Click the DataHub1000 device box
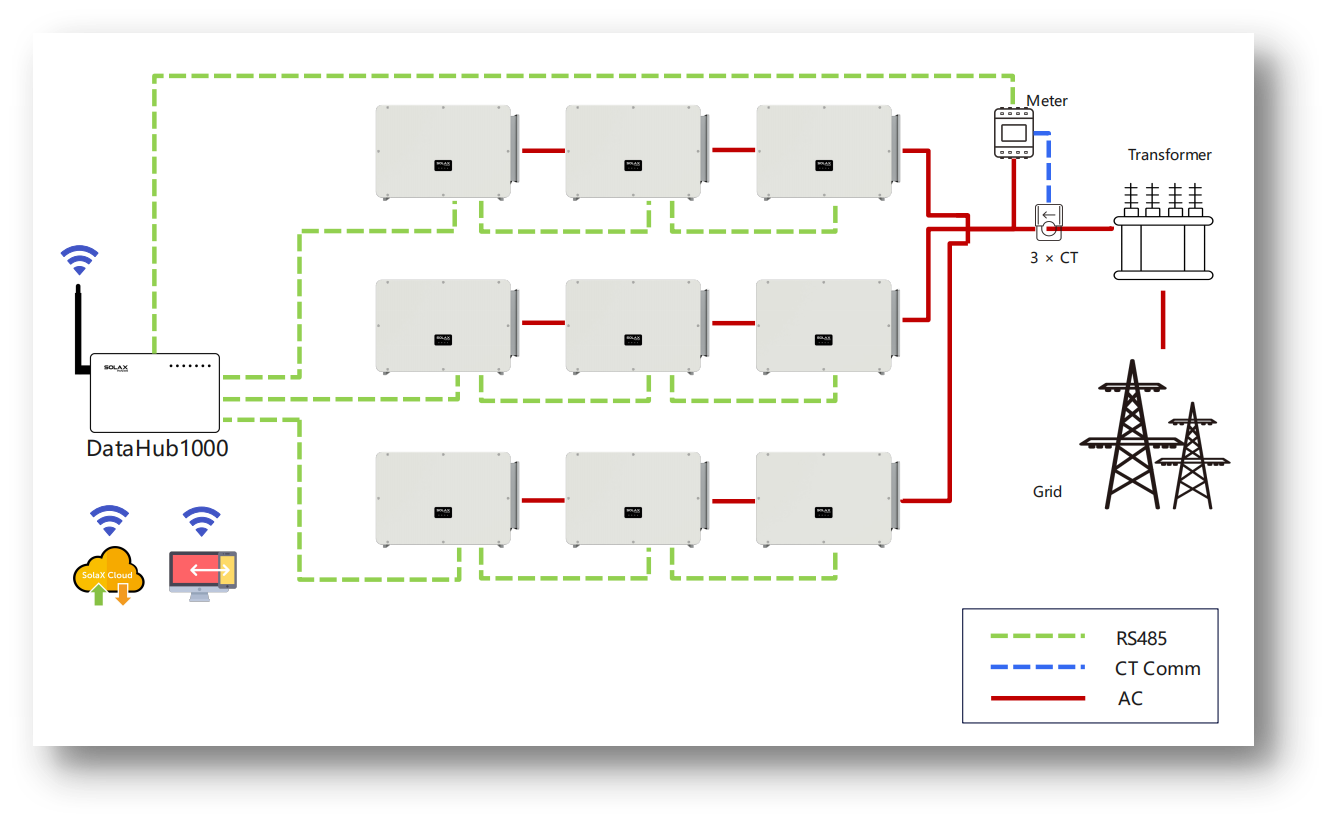 [x=154, y=393]
